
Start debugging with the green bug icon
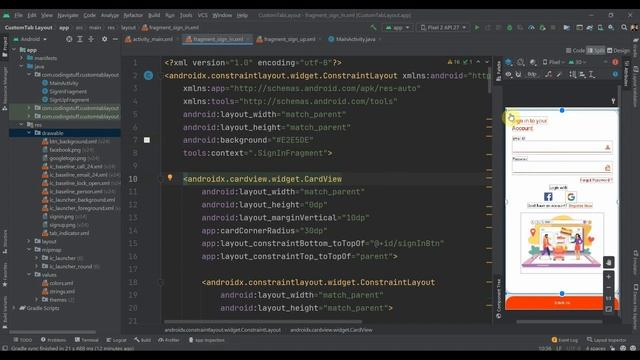tap(509, 27)
